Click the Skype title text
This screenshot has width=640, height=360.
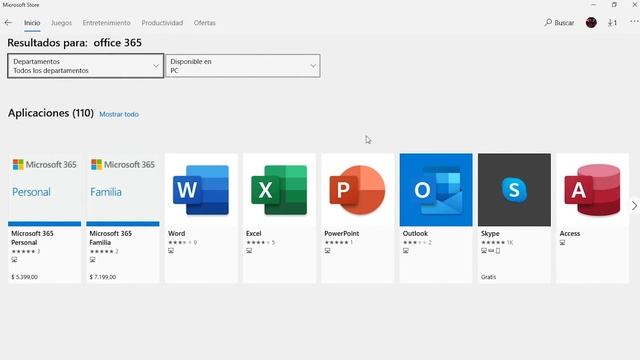coord(490,233)
